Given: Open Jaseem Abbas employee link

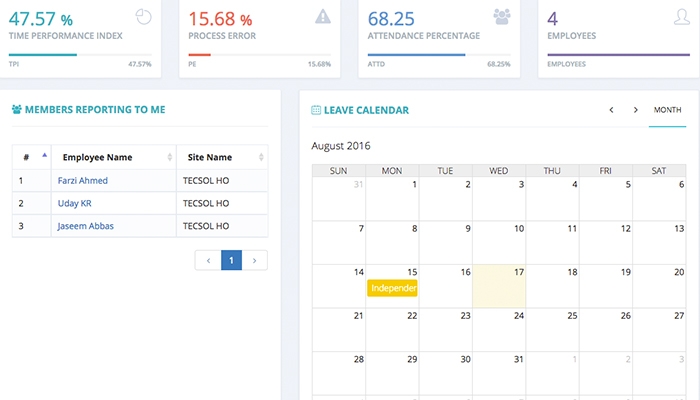Looking at the screenshot, I should [86, 226].
